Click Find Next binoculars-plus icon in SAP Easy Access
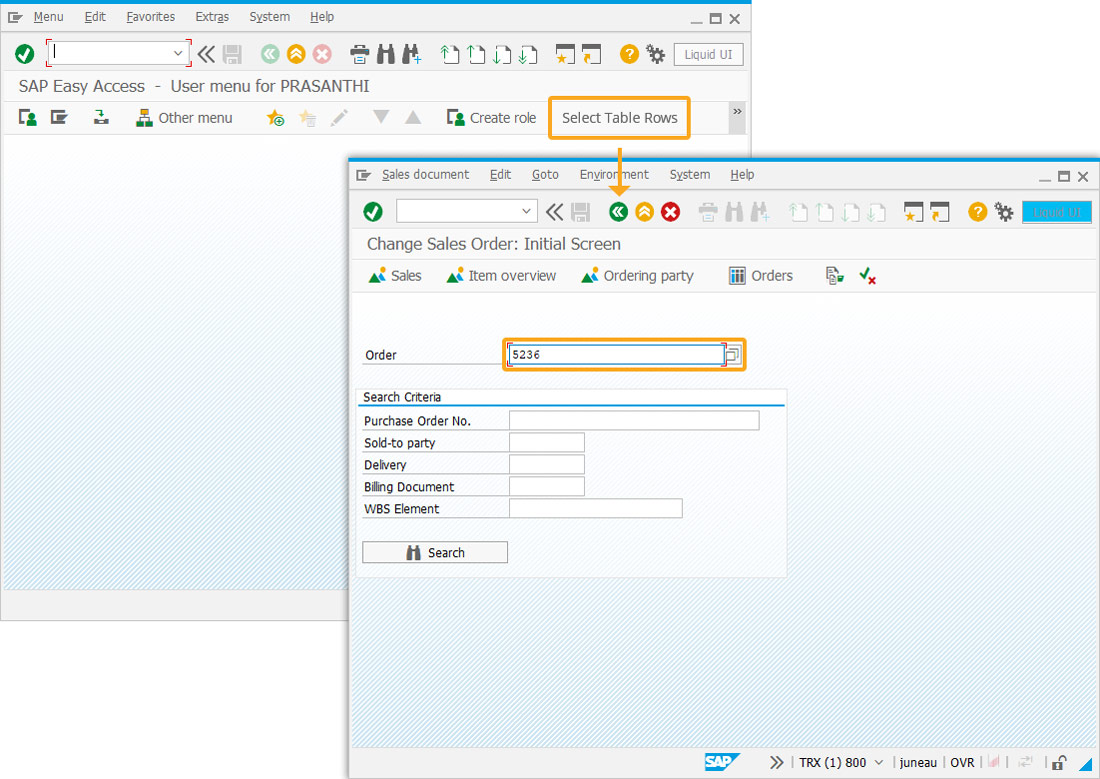 point(411,54)
